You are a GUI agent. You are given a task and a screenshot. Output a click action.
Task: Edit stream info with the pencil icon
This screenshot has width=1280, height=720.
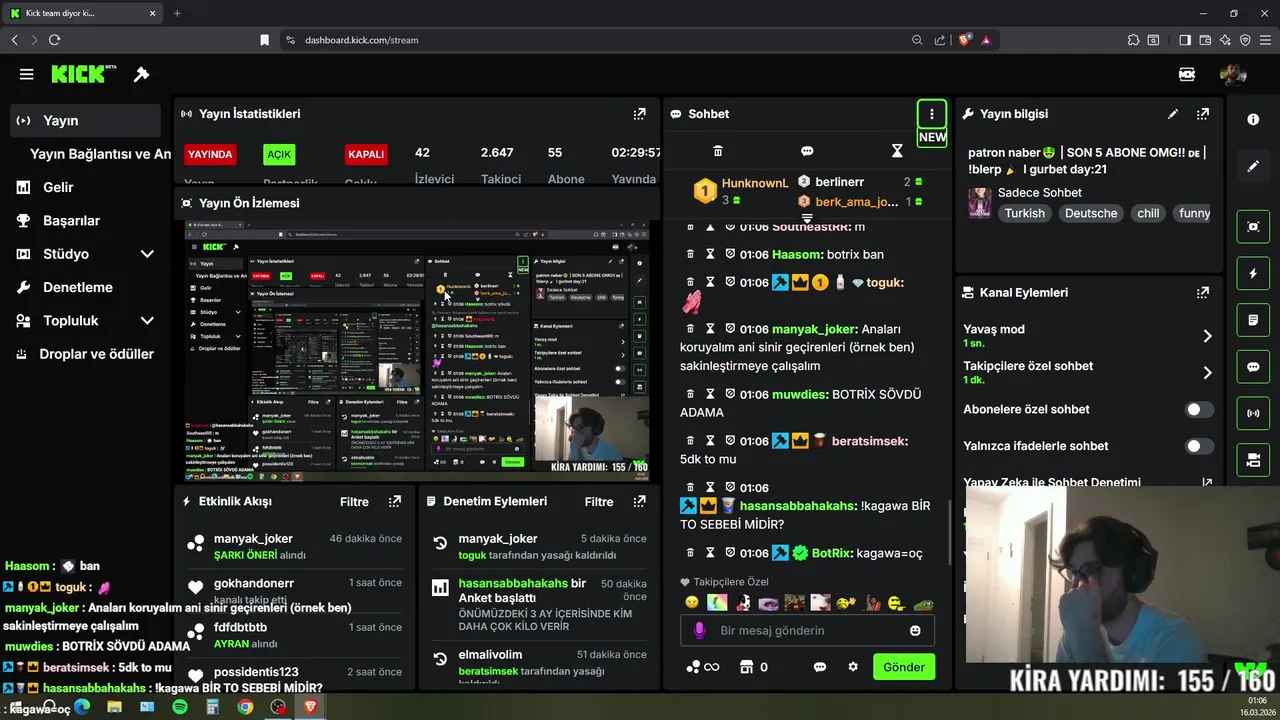(1173, 114)
